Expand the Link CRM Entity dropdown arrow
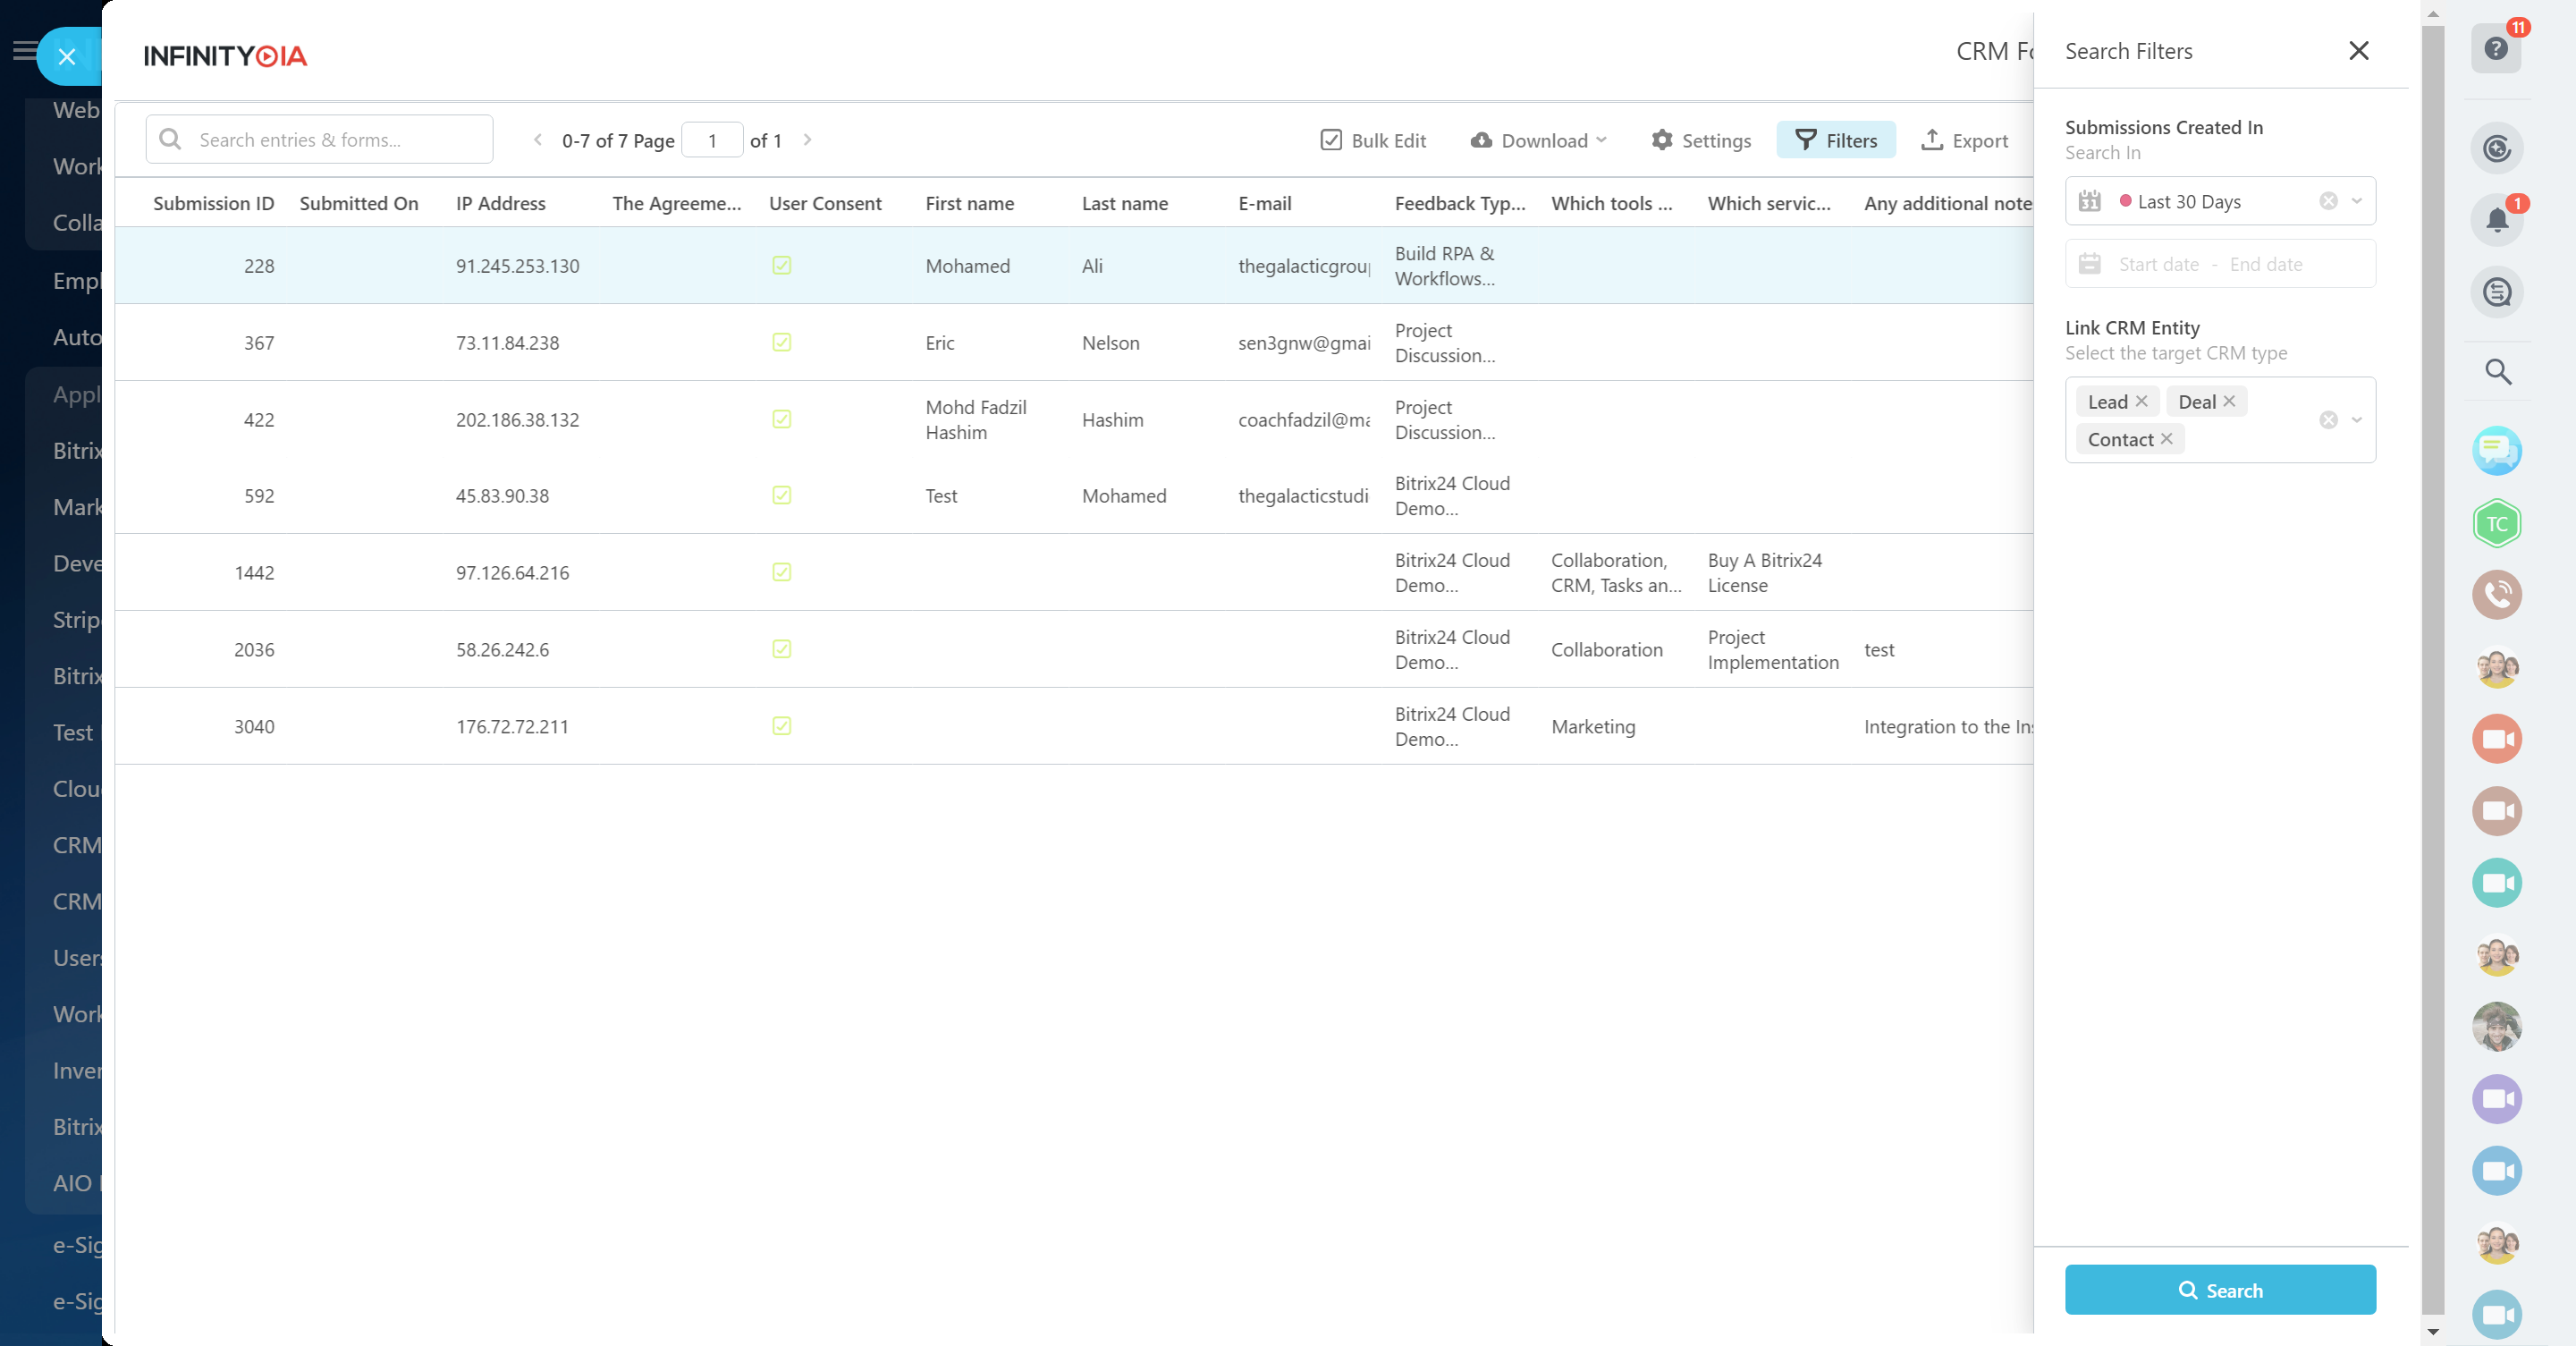Image resolution: width=2576 pixels, height=1346 pixels. click(2356, 420)
